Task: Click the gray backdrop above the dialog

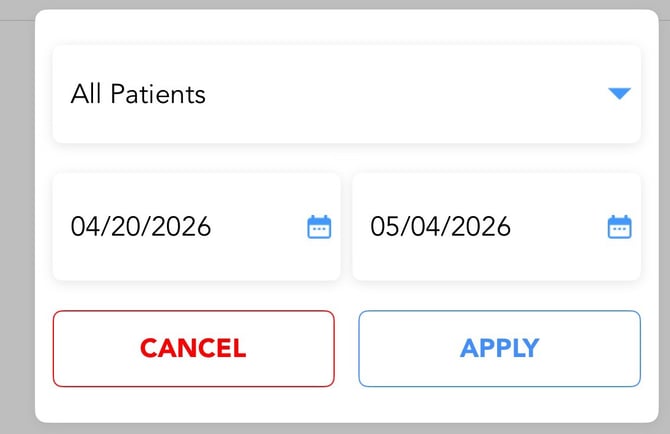Action: (335, 4)
